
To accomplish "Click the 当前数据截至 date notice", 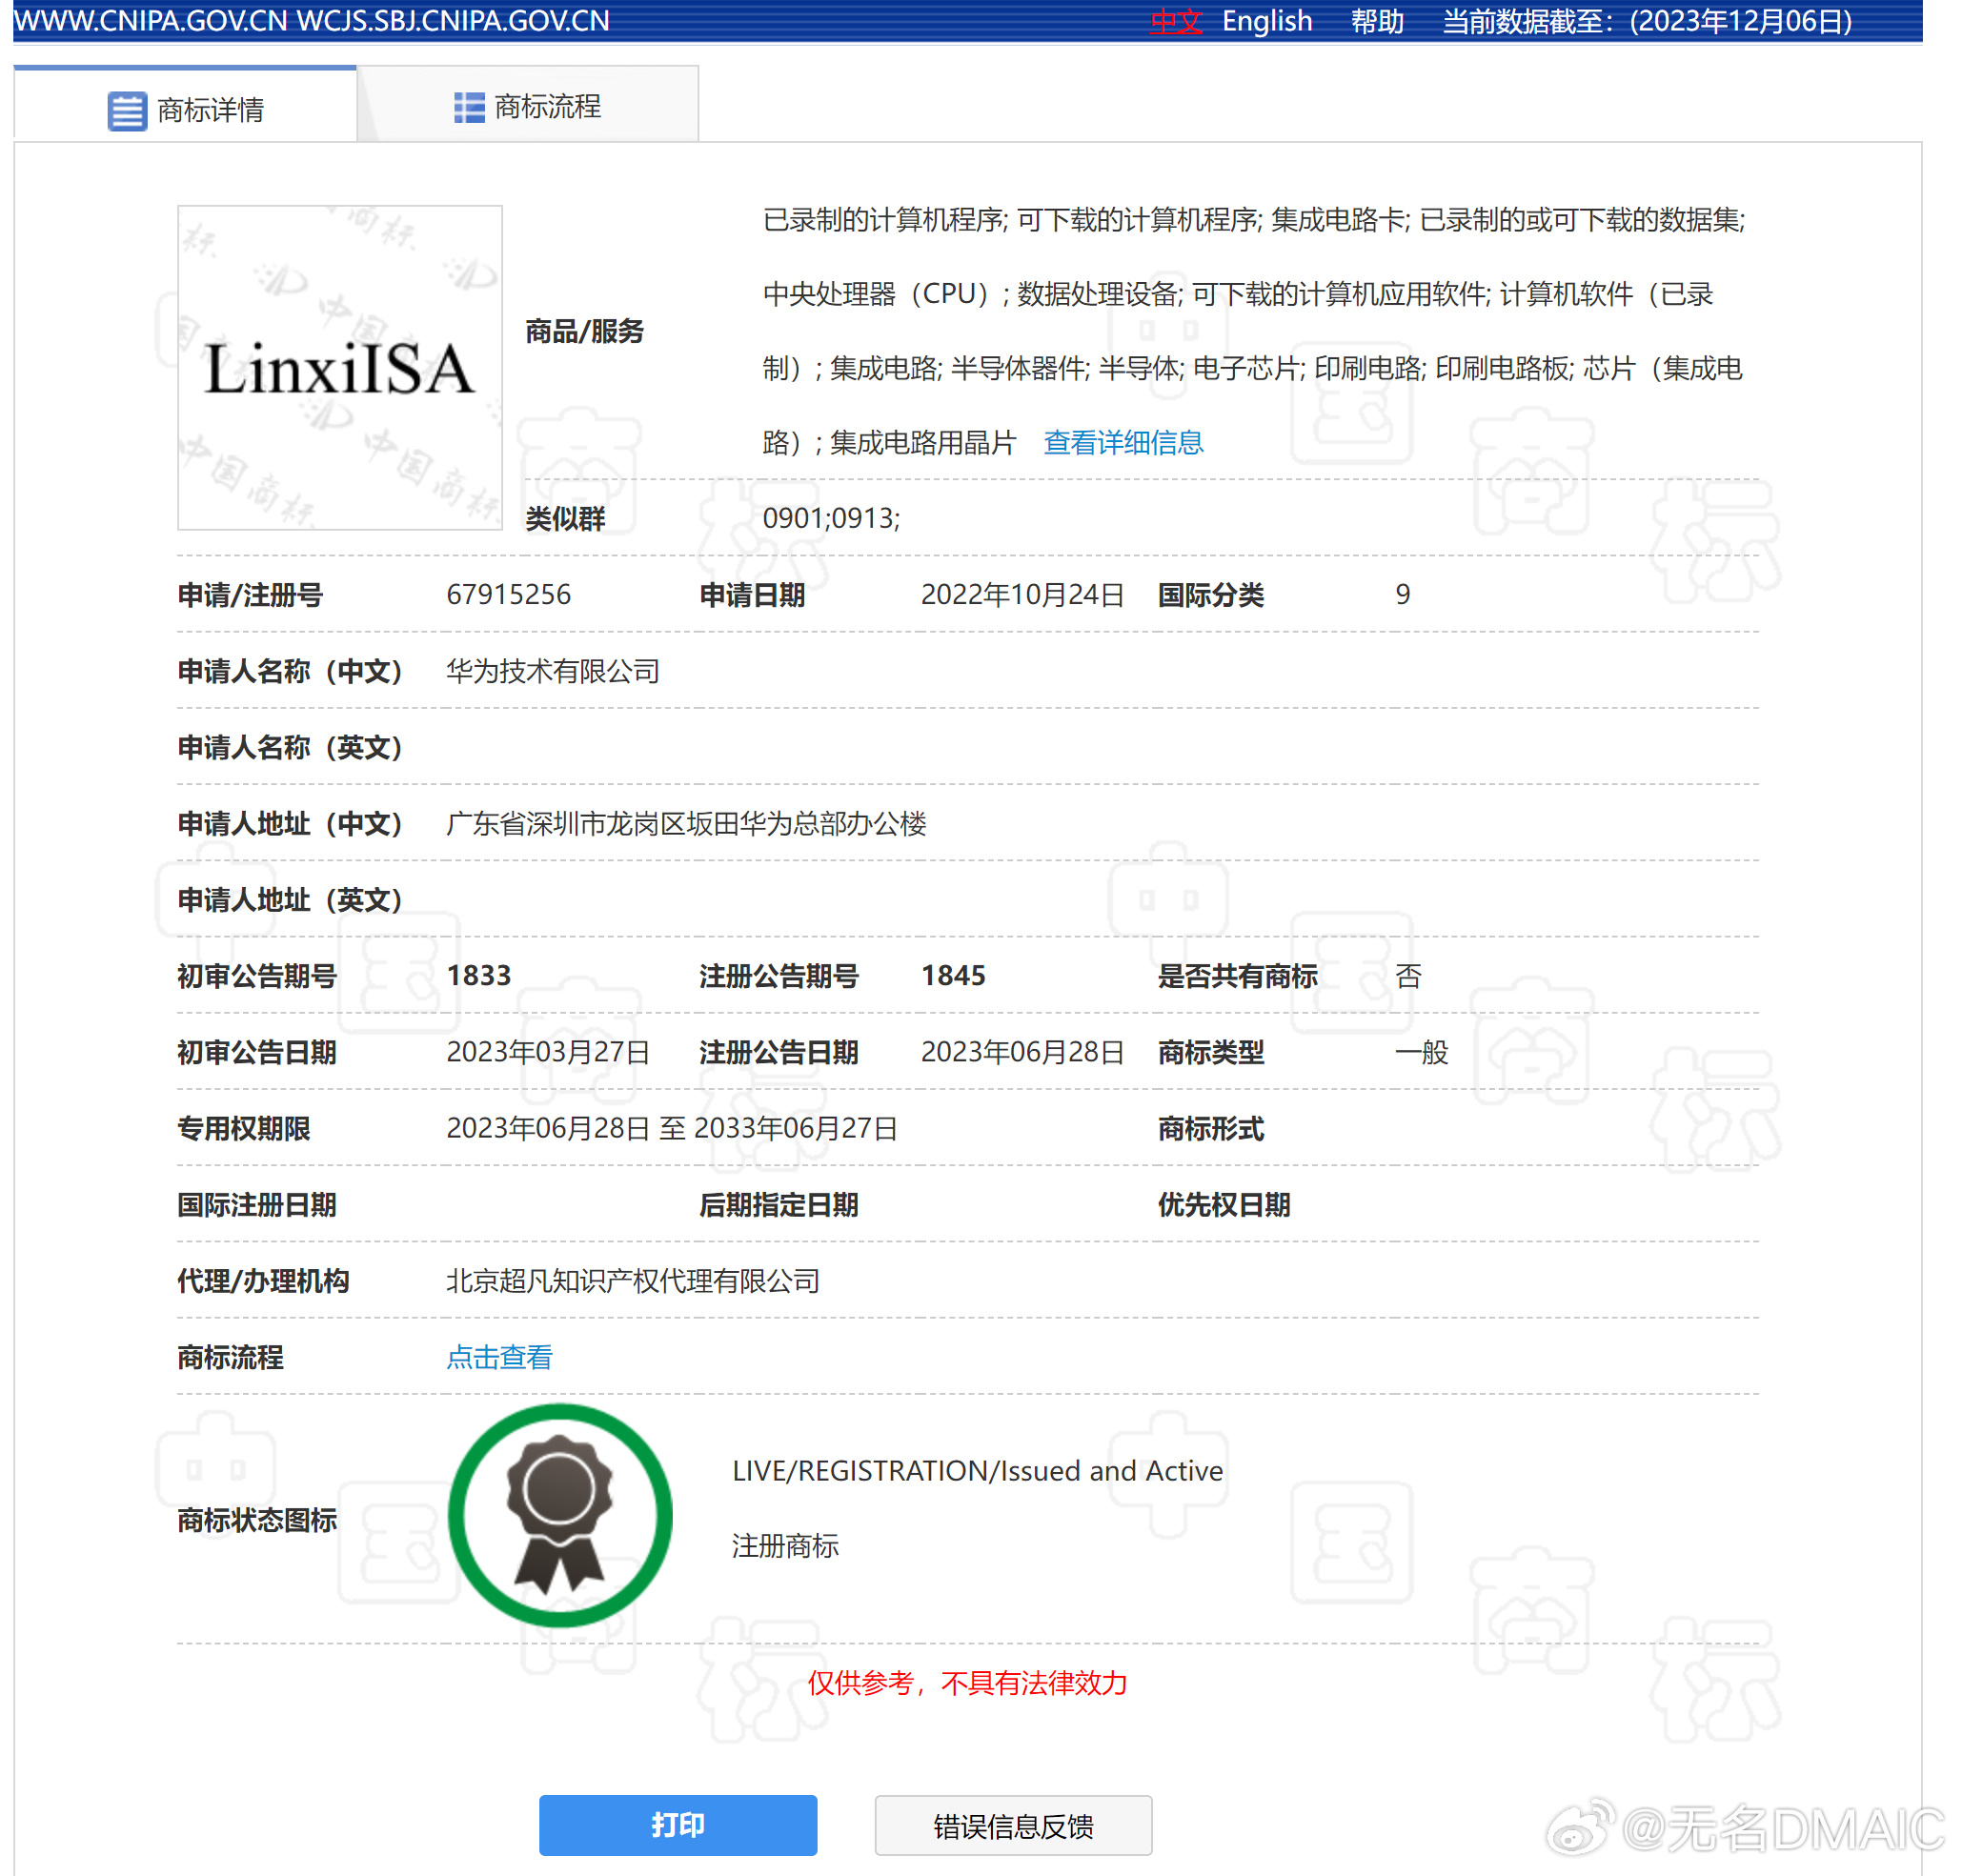I will 1646,21.
